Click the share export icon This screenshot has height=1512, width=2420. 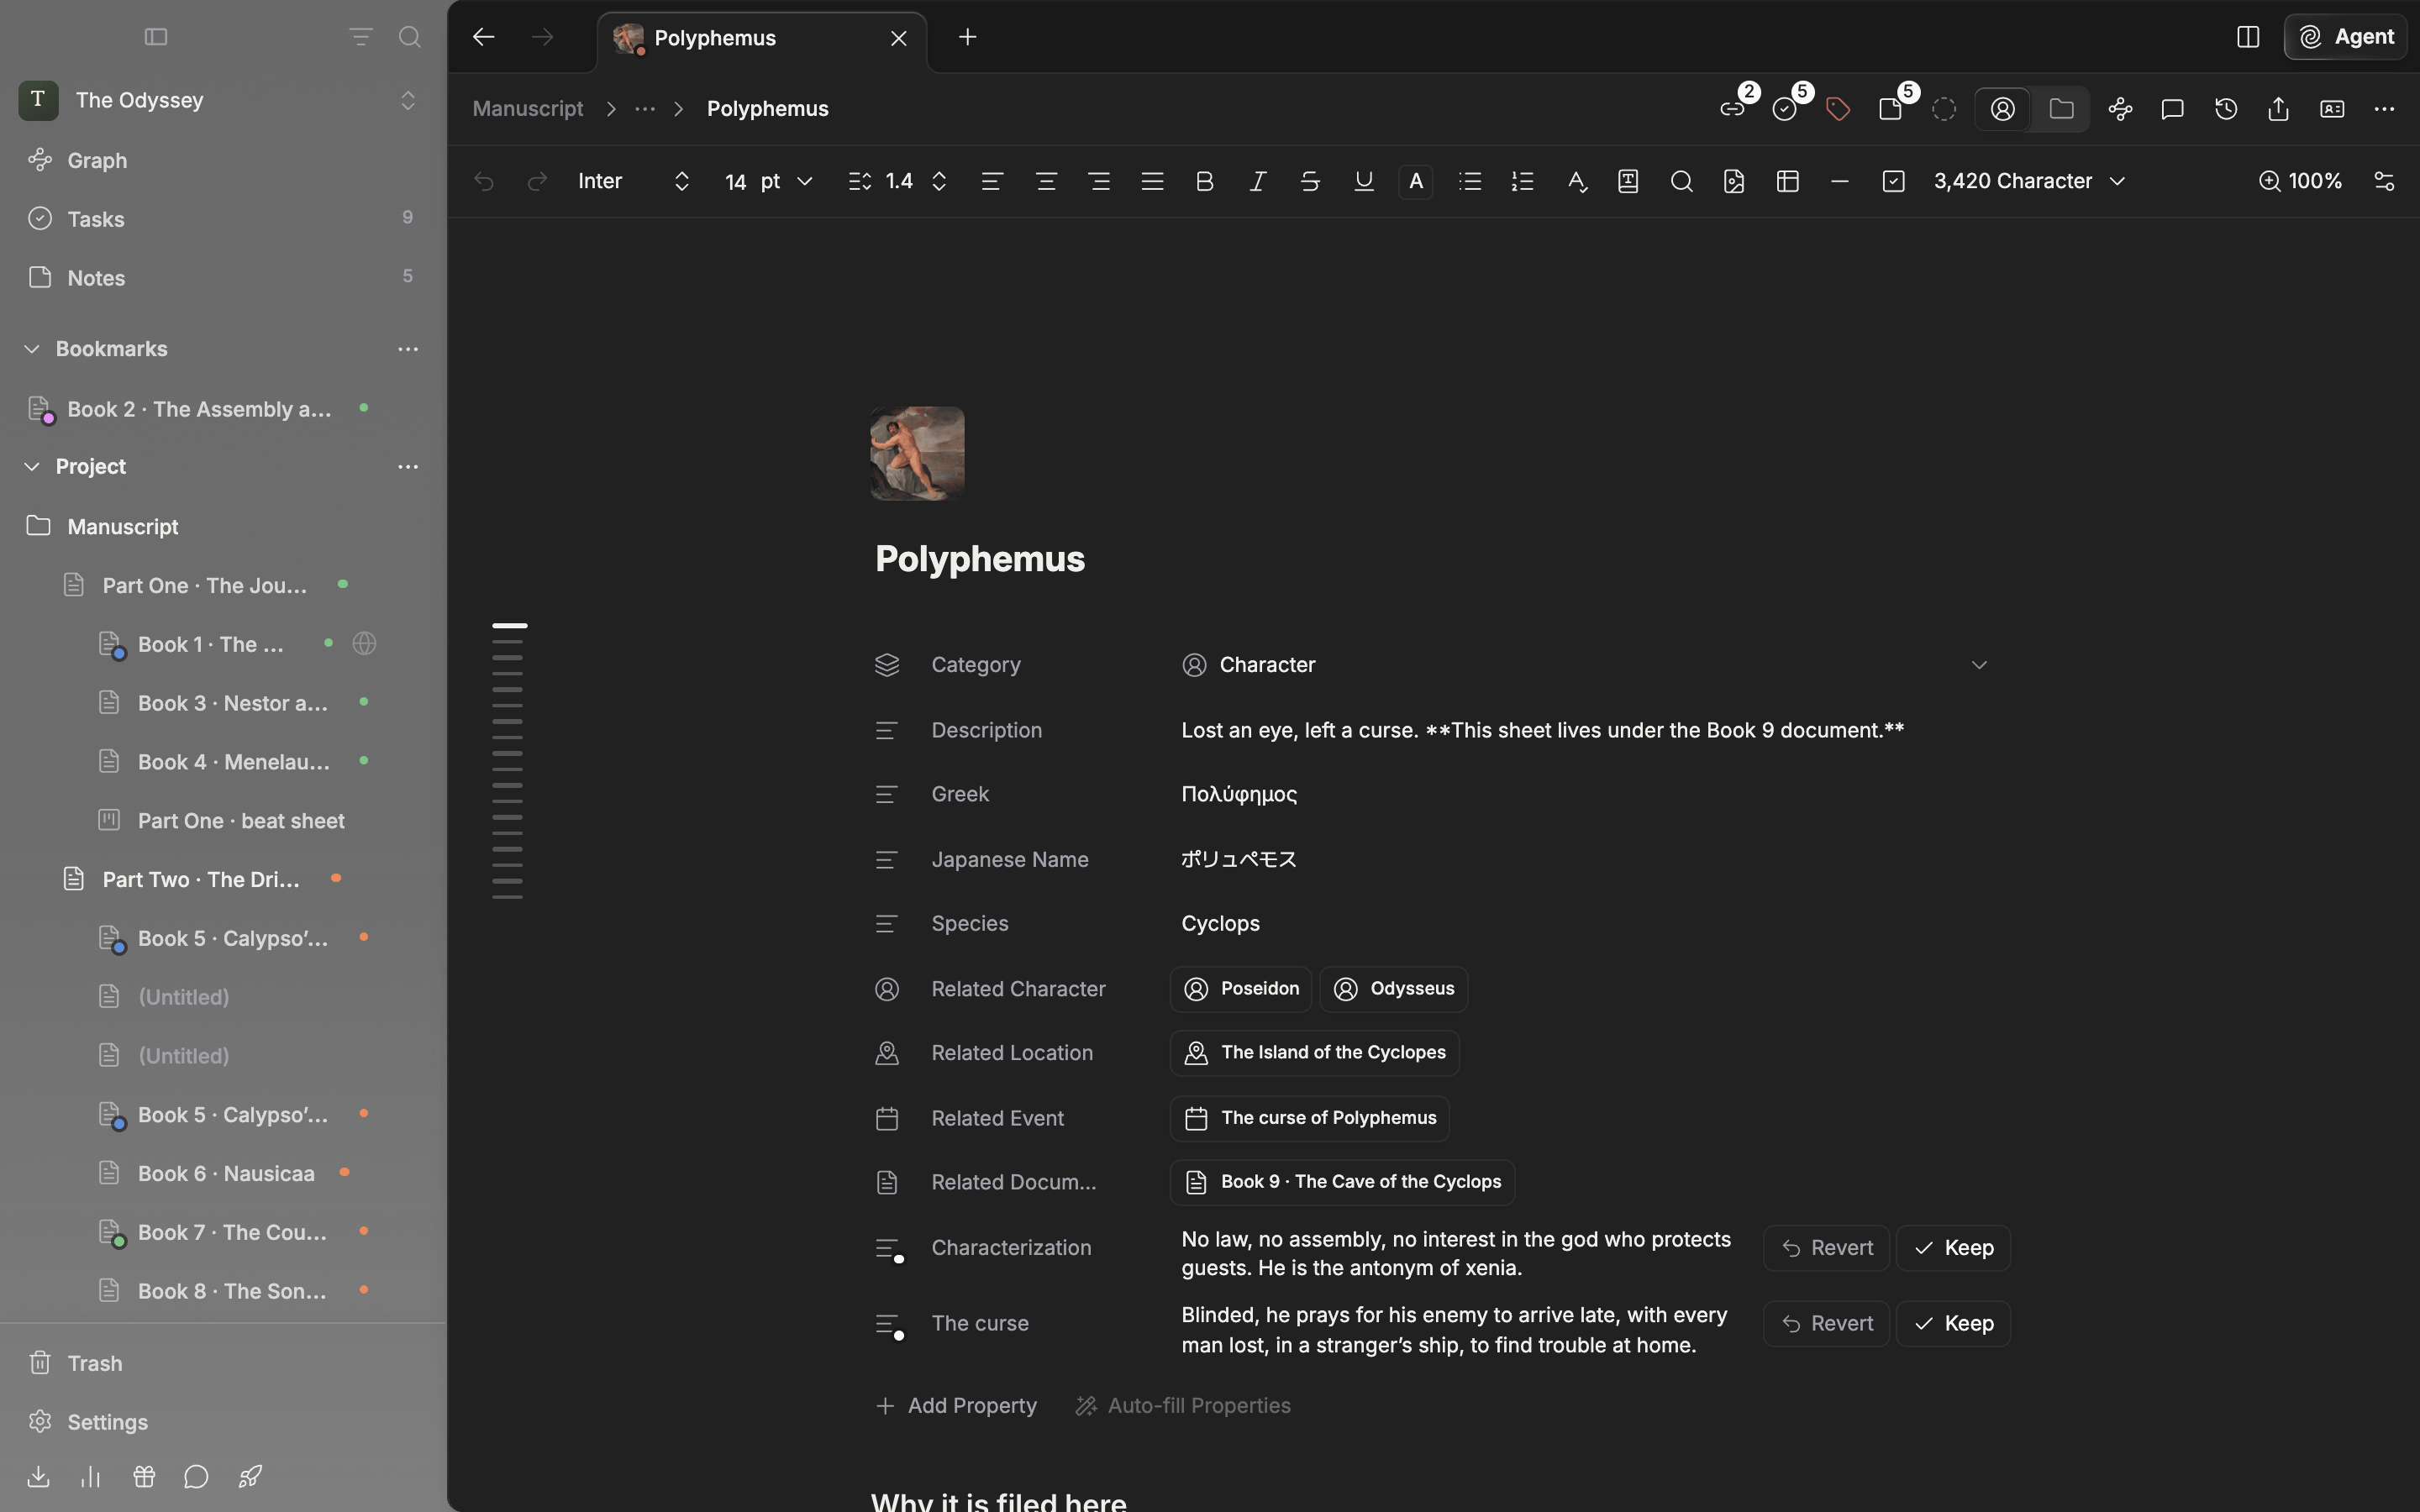2279,109
